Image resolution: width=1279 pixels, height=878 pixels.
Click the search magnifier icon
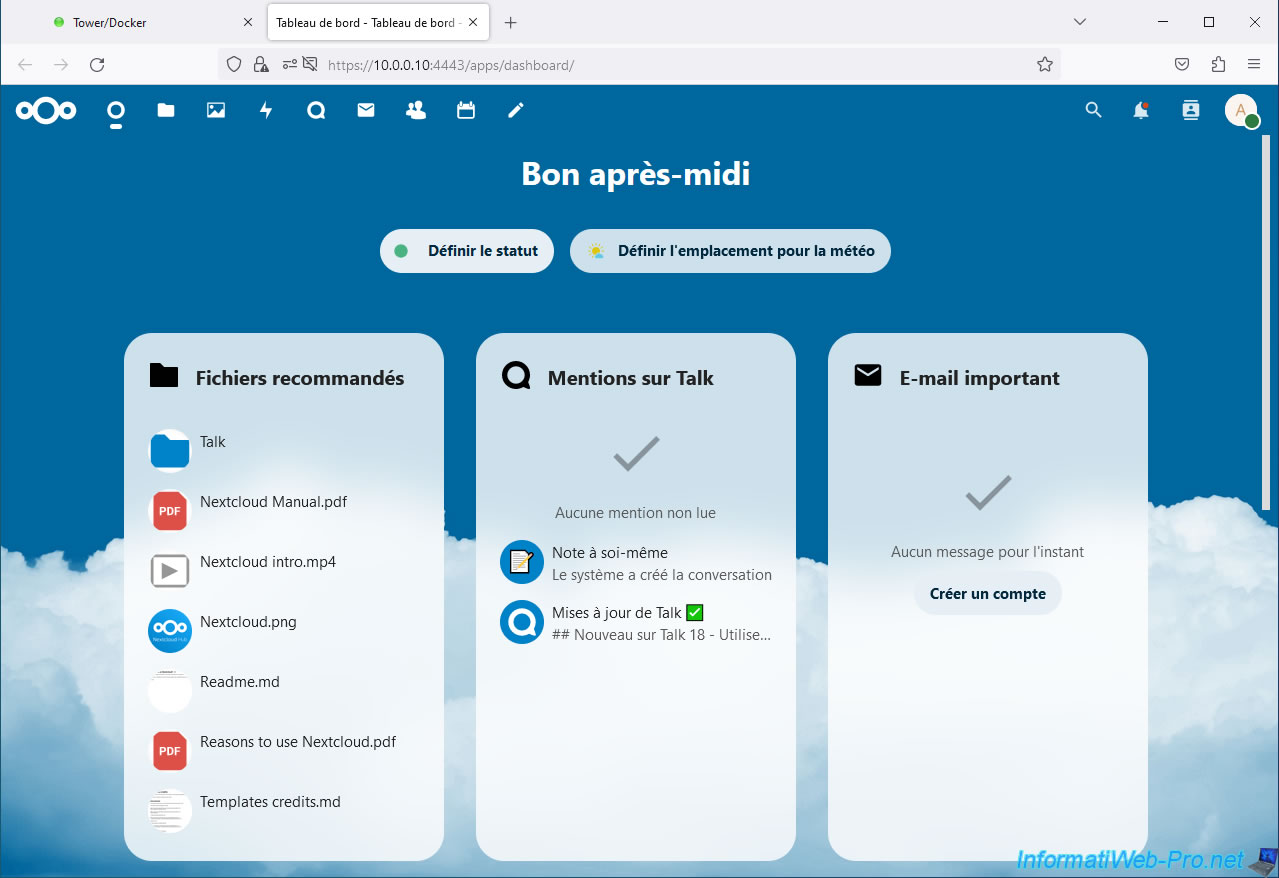[x=1093, y=110]
